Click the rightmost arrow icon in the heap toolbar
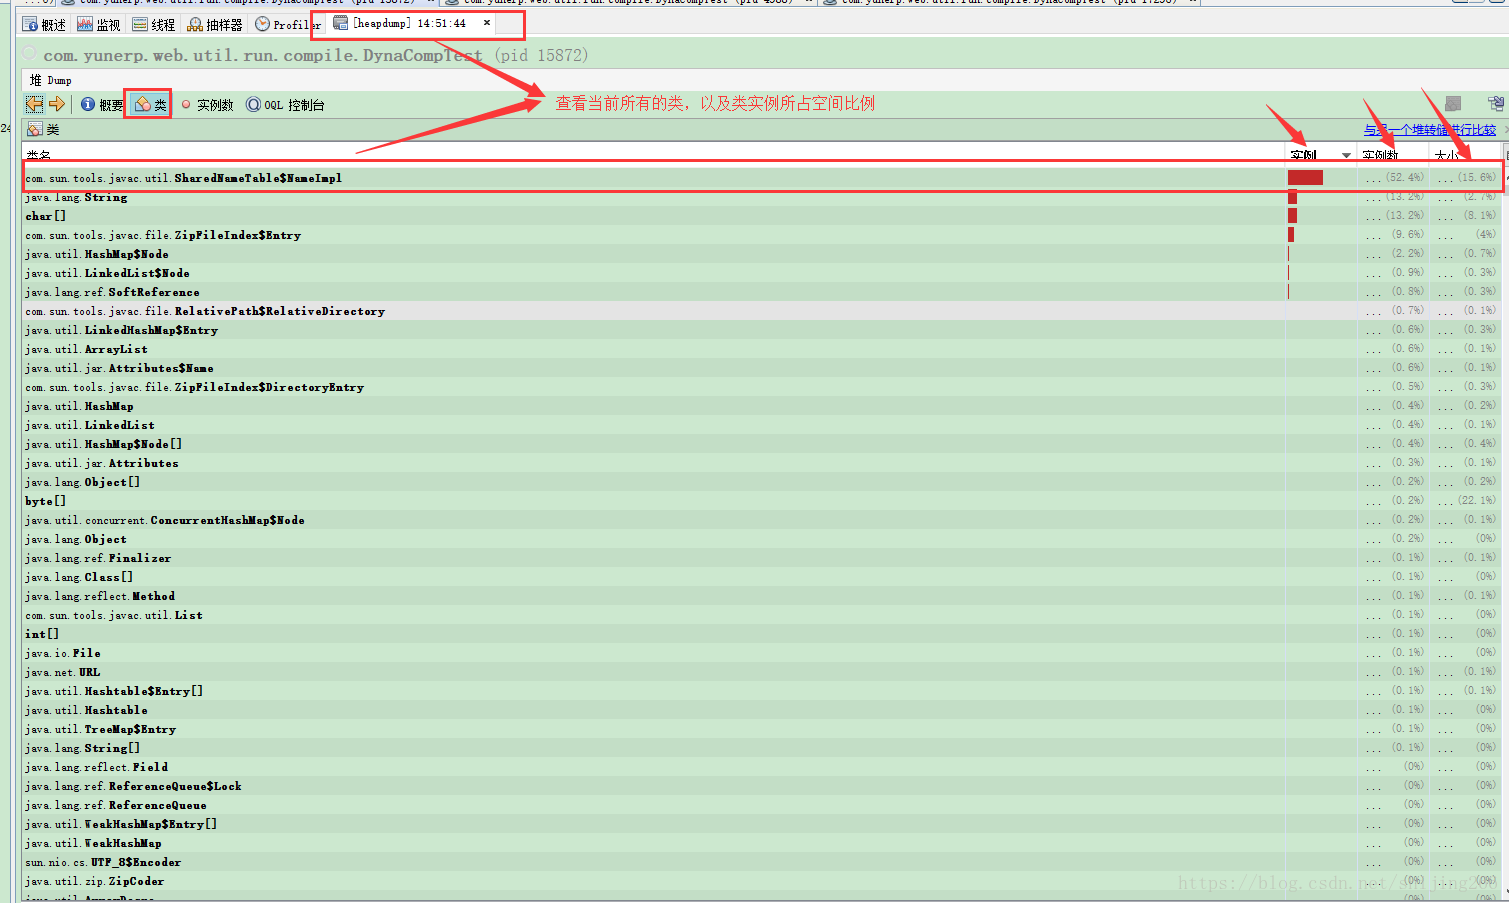Screen dimensions: 1509x903 click(x=1496, y=104)
